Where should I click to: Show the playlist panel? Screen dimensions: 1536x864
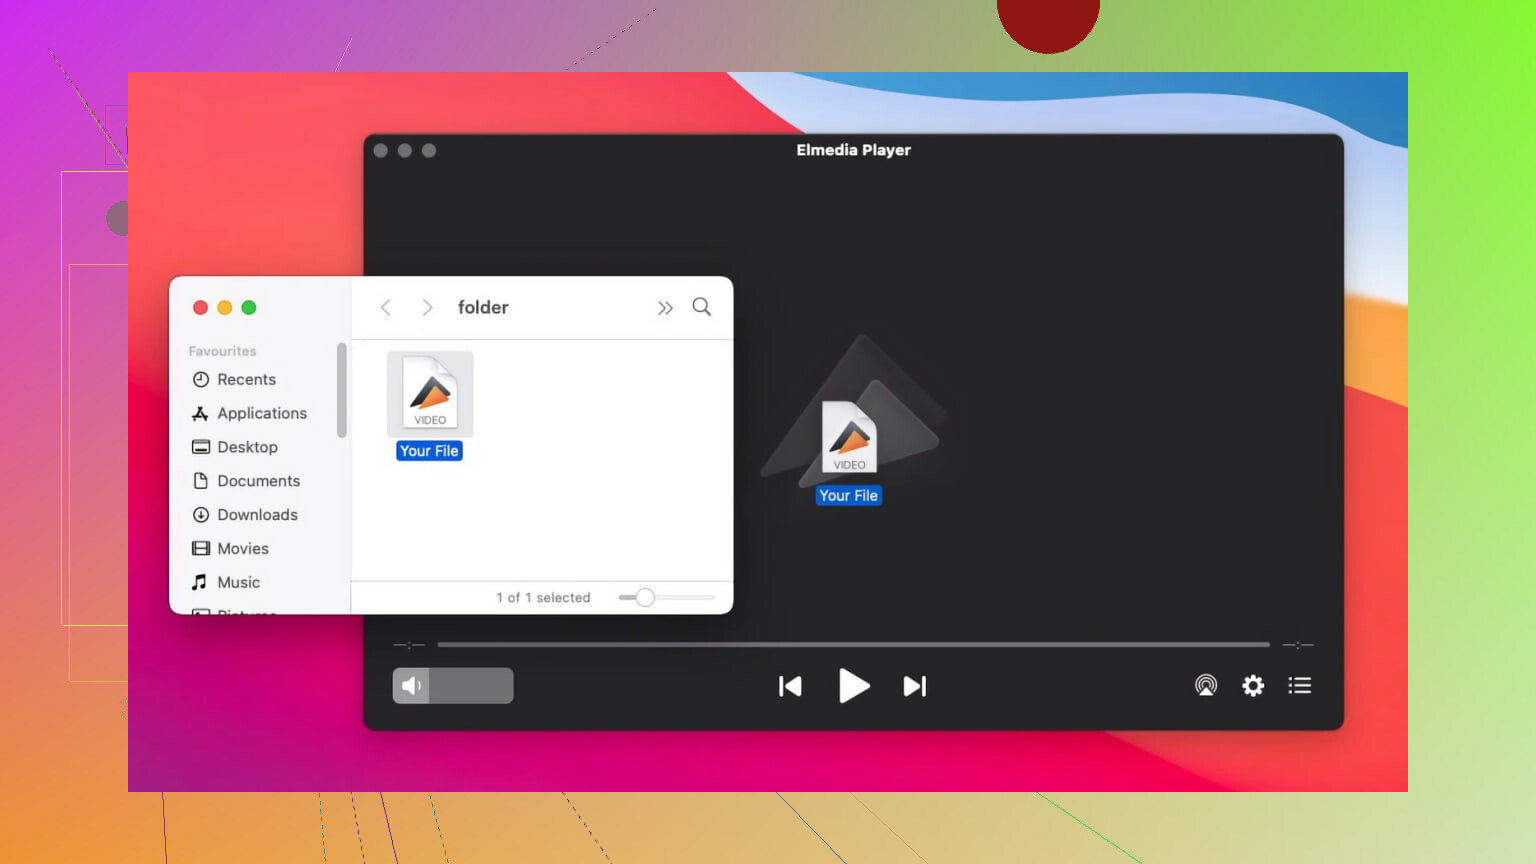[x=1299, y=685]
